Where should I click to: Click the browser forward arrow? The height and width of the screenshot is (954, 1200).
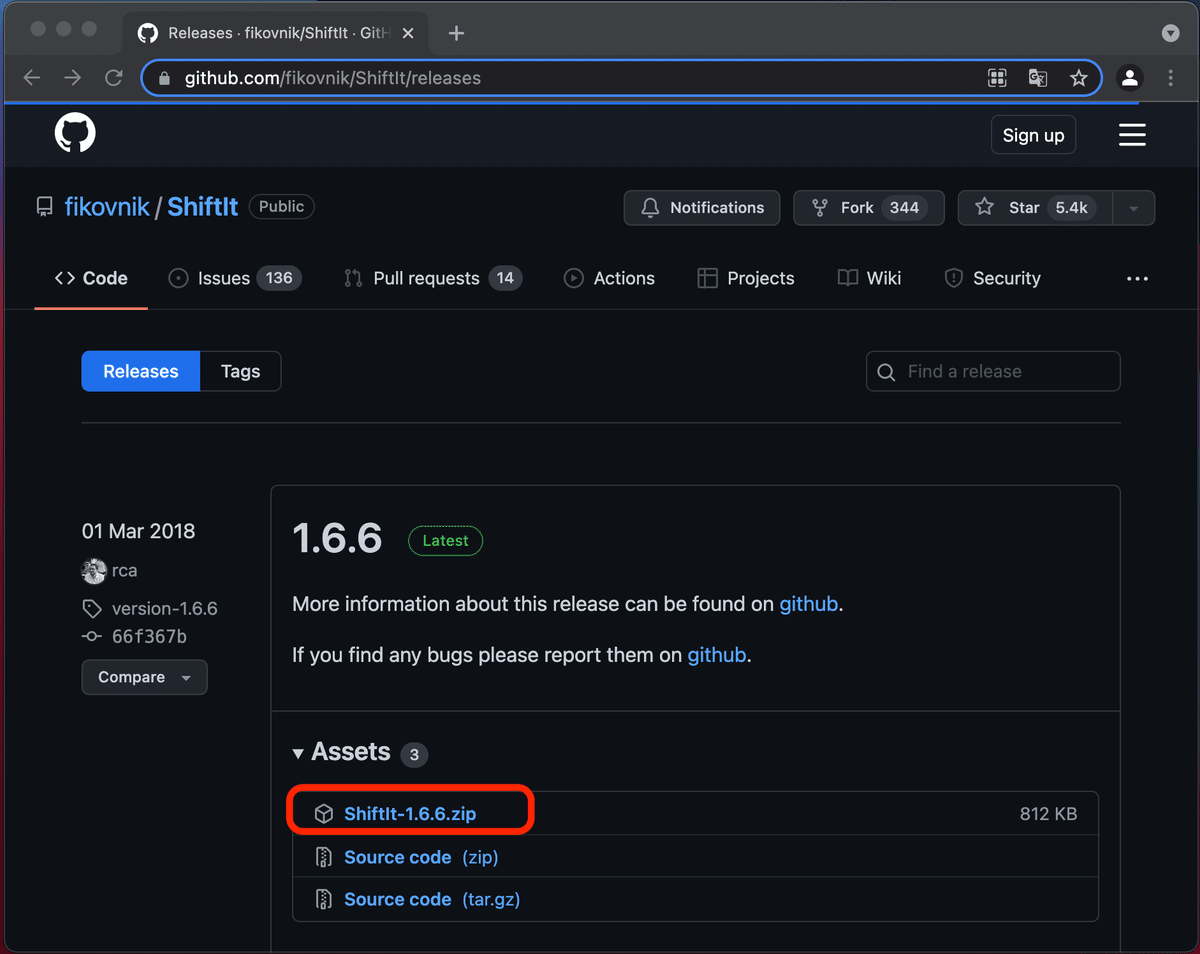[x=73, y=78]
